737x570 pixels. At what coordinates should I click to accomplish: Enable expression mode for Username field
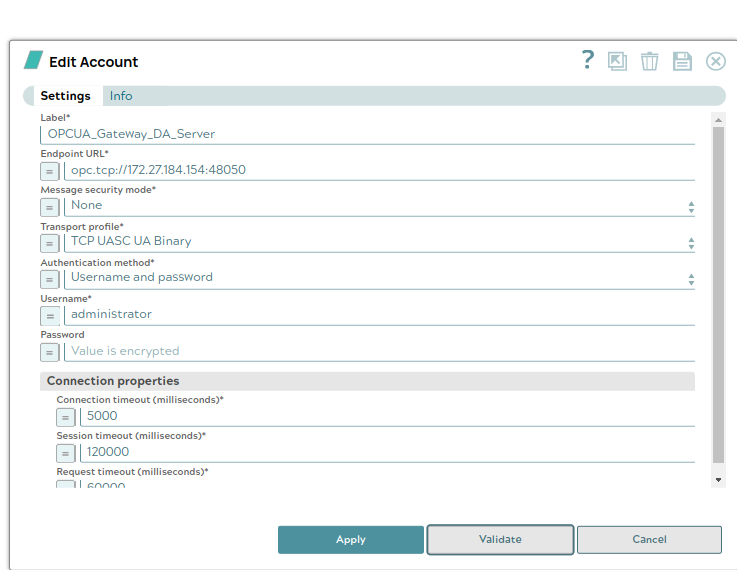pyautogui.click(x=50, y=315)
